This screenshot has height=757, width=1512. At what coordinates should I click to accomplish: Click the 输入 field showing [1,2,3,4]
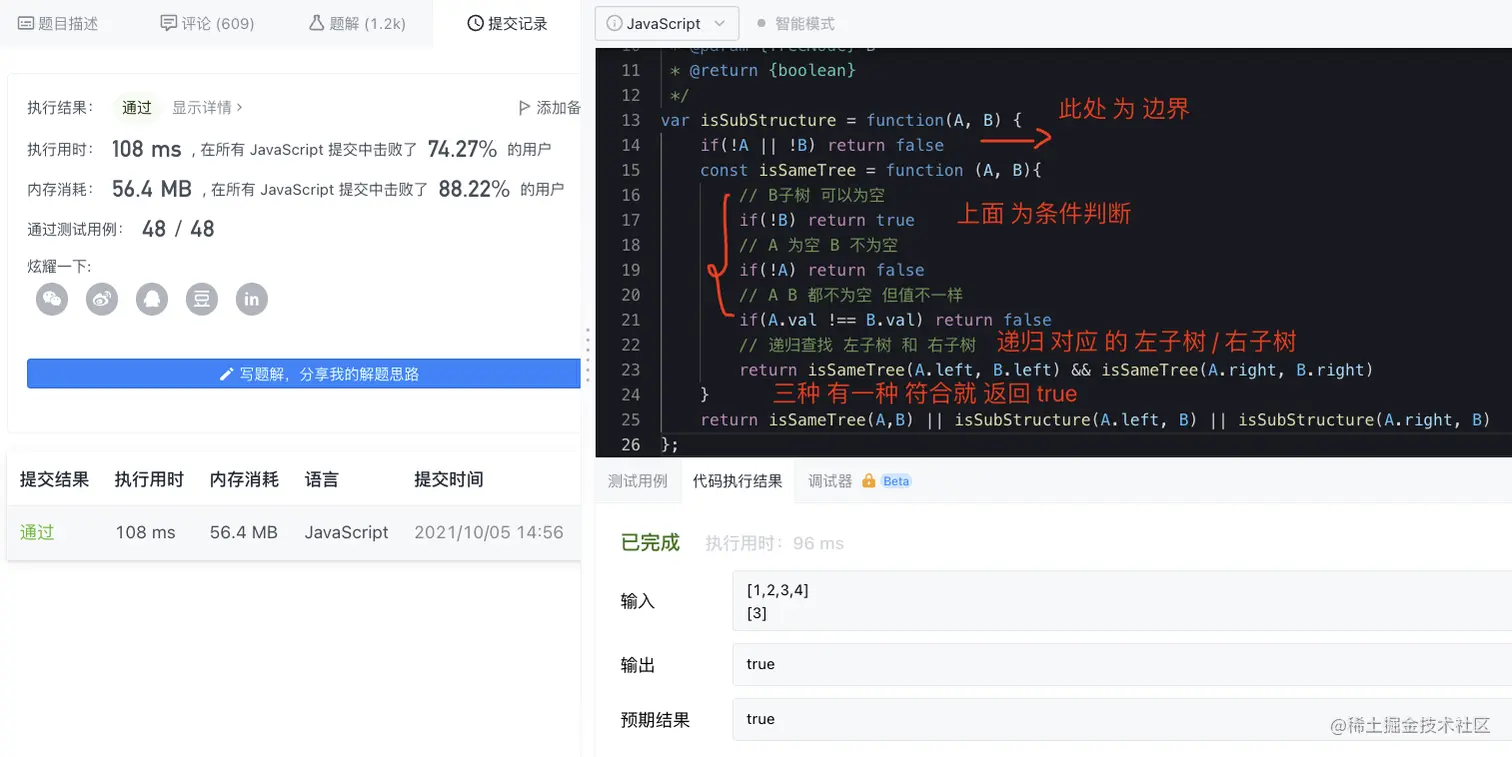point(1122,601)
